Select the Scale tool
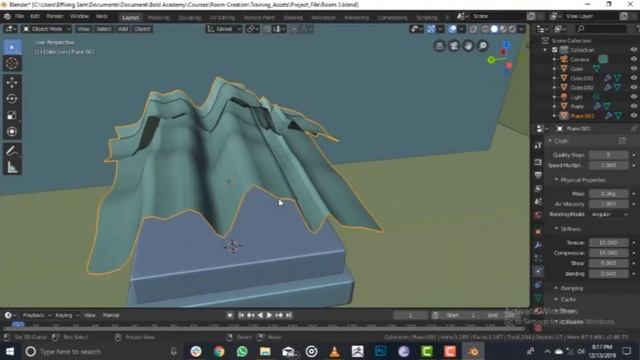 (12, 115)
